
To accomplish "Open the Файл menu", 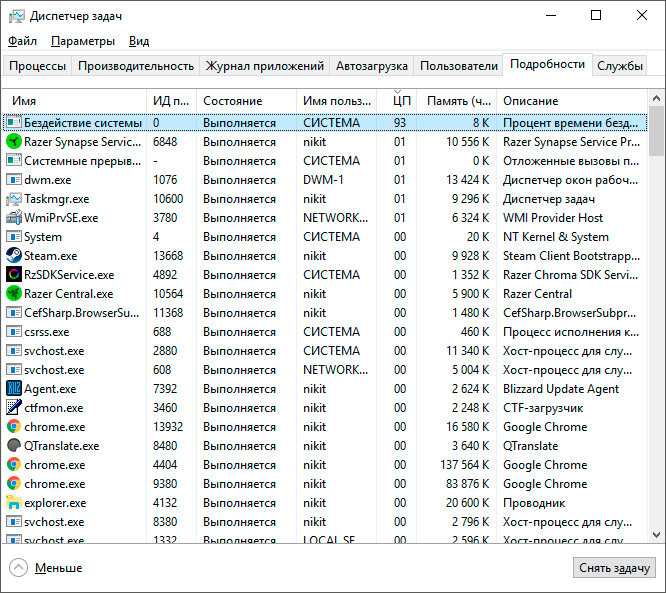I will click(23, 41).
